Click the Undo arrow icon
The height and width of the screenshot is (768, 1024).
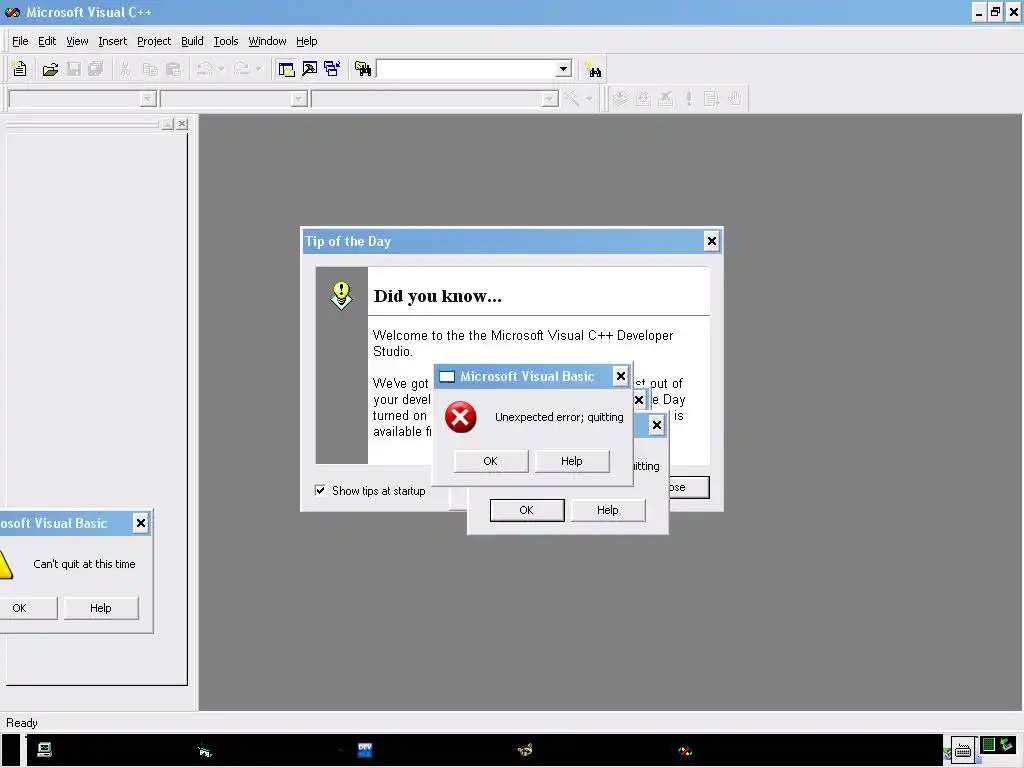pyautogui.click(x=205, y=69)
